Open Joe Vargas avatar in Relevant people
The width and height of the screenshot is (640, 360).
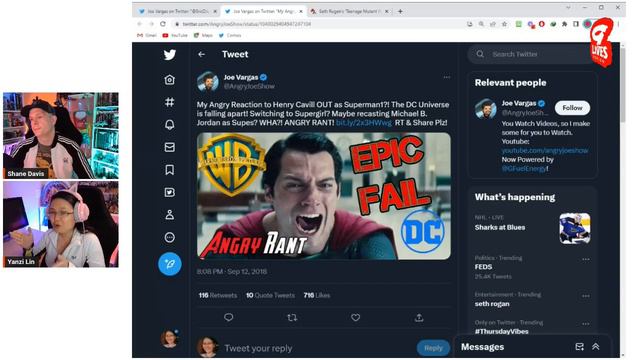(x=485, y=109)
